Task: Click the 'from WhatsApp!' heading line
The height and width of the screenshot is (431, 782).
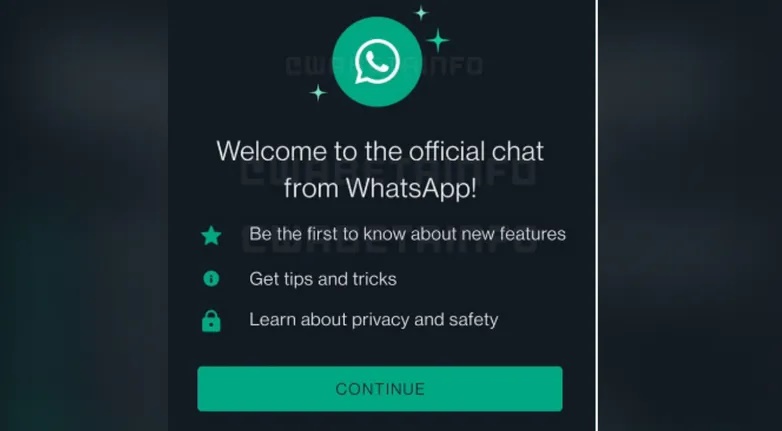Action: pyautogui.click(x=380, y=188)
